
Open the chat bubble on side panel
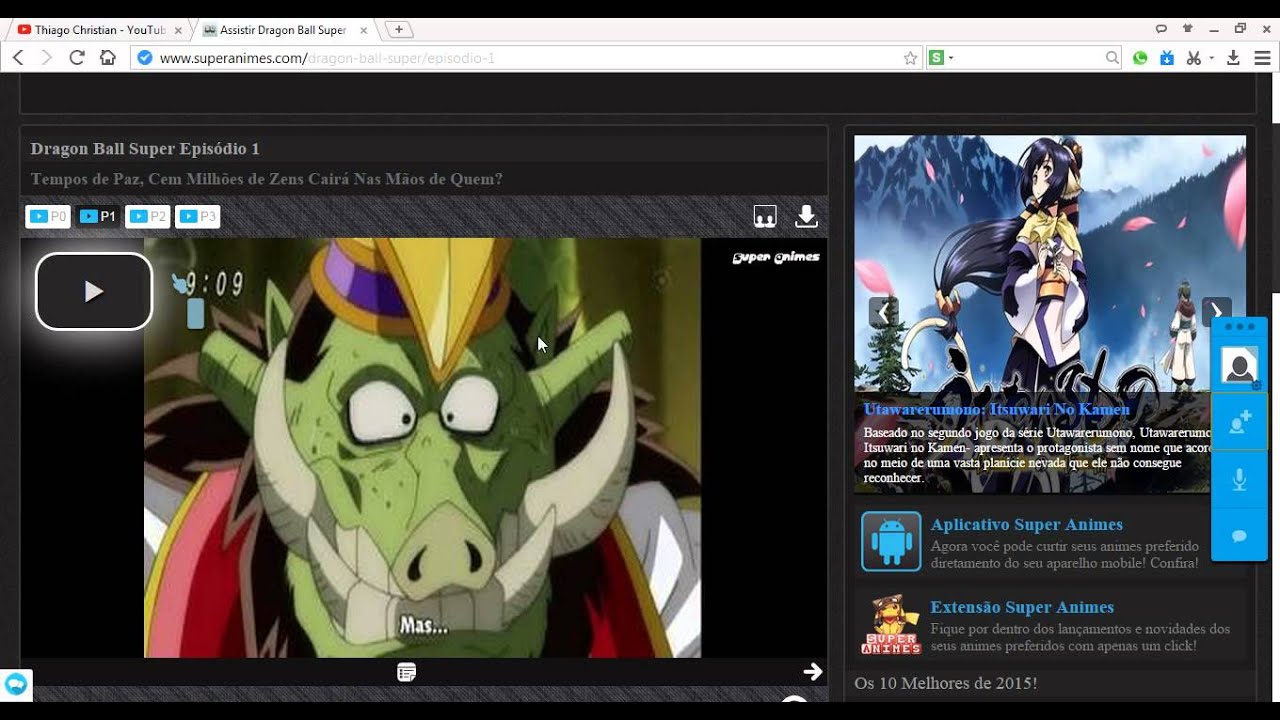[x=1239, y=536]
